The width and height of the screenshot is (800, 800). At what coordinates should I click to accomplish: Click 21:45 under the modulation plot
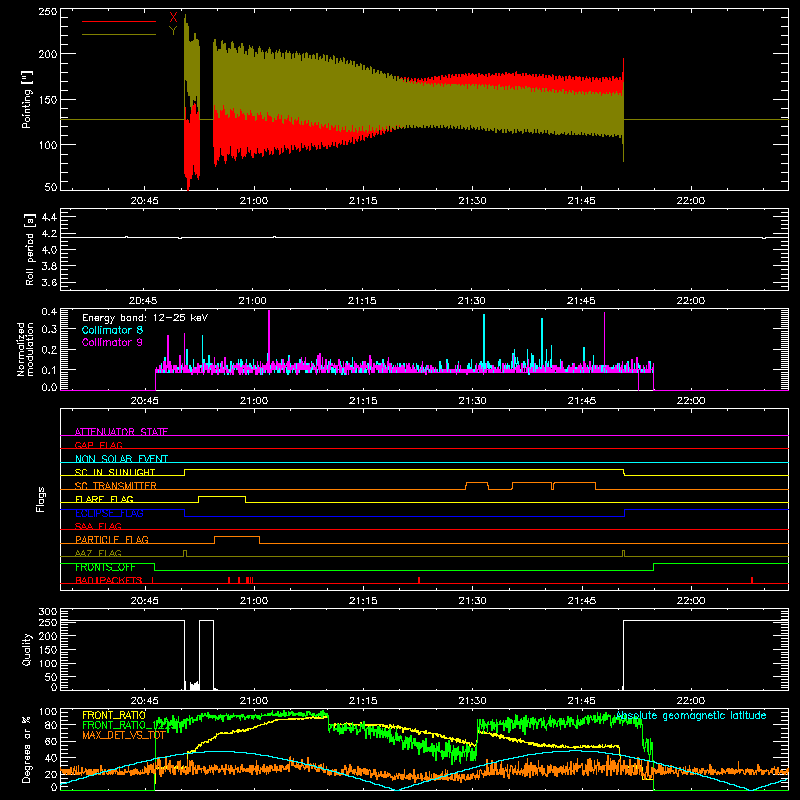582,401
